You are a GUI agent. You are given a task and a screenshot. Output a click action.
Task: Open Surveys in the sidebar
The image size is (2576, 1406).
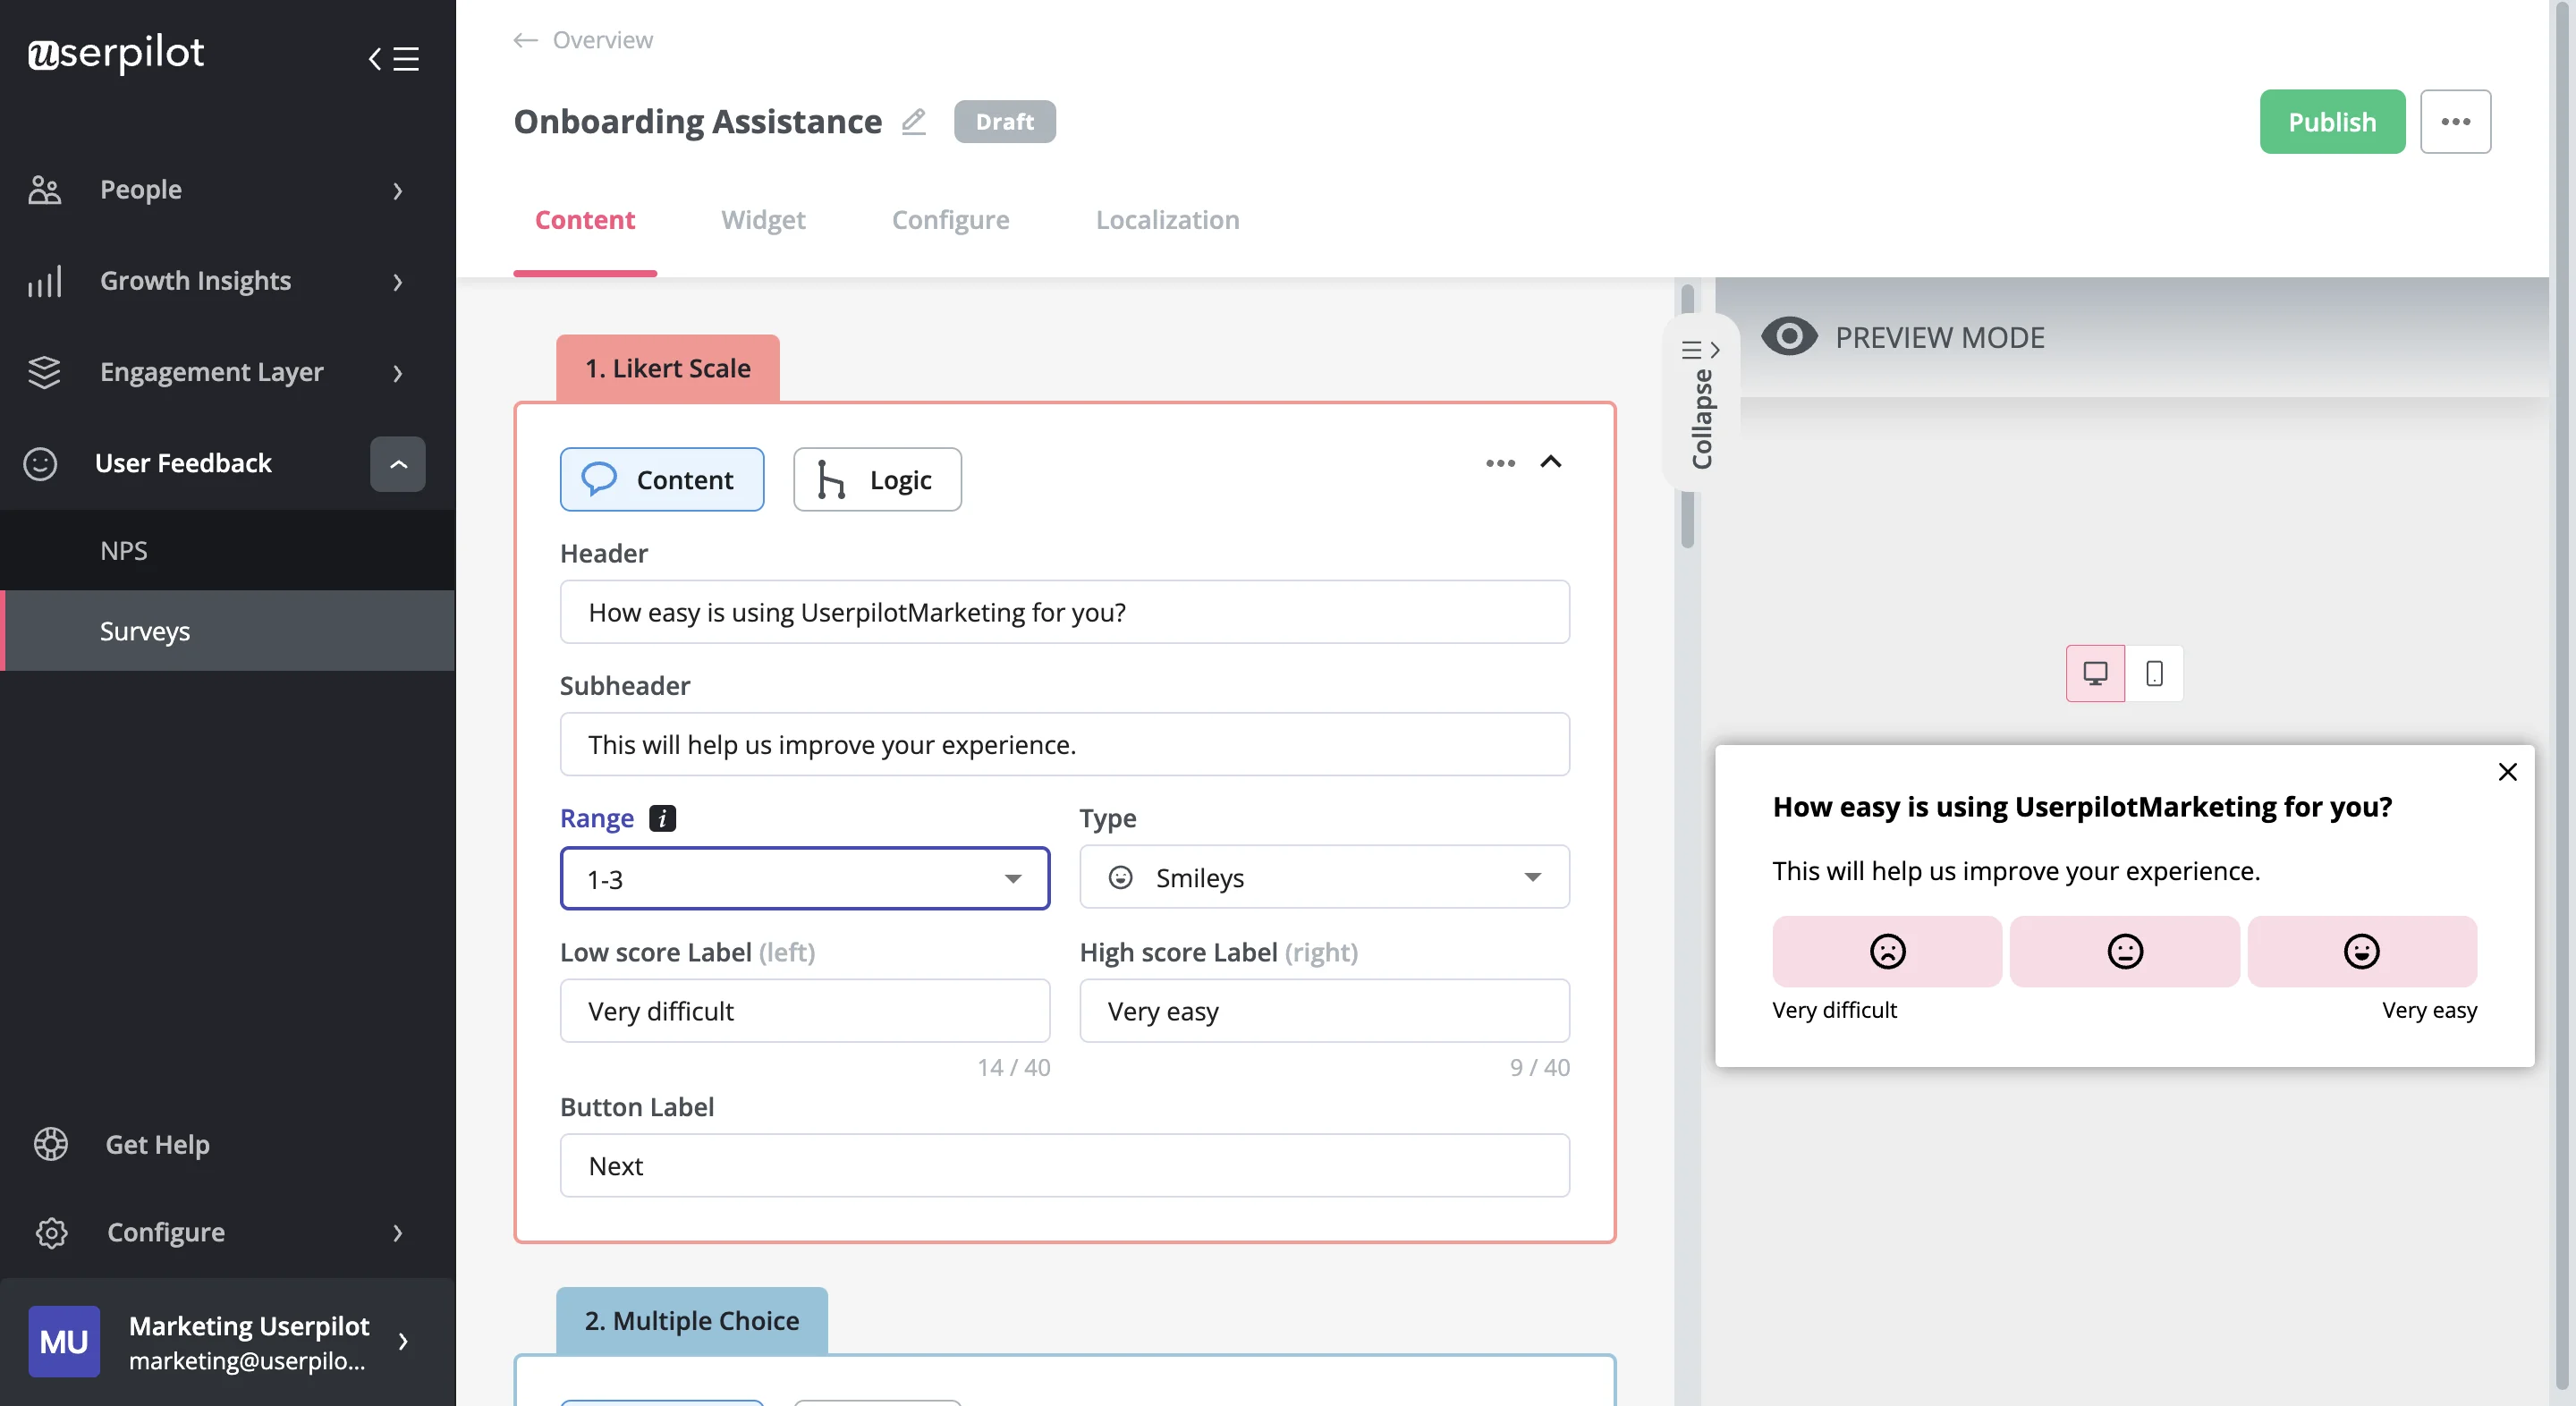pyautogui.click(x=227, y=631)
